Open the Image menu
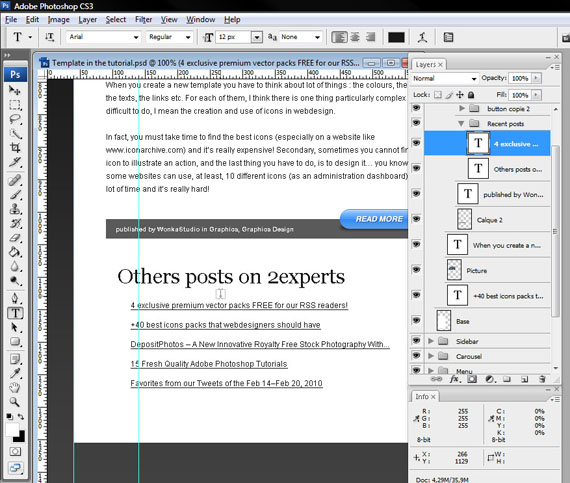Image resolution: width=570 pixels, height=483 pixels. (x=59, y=20)
